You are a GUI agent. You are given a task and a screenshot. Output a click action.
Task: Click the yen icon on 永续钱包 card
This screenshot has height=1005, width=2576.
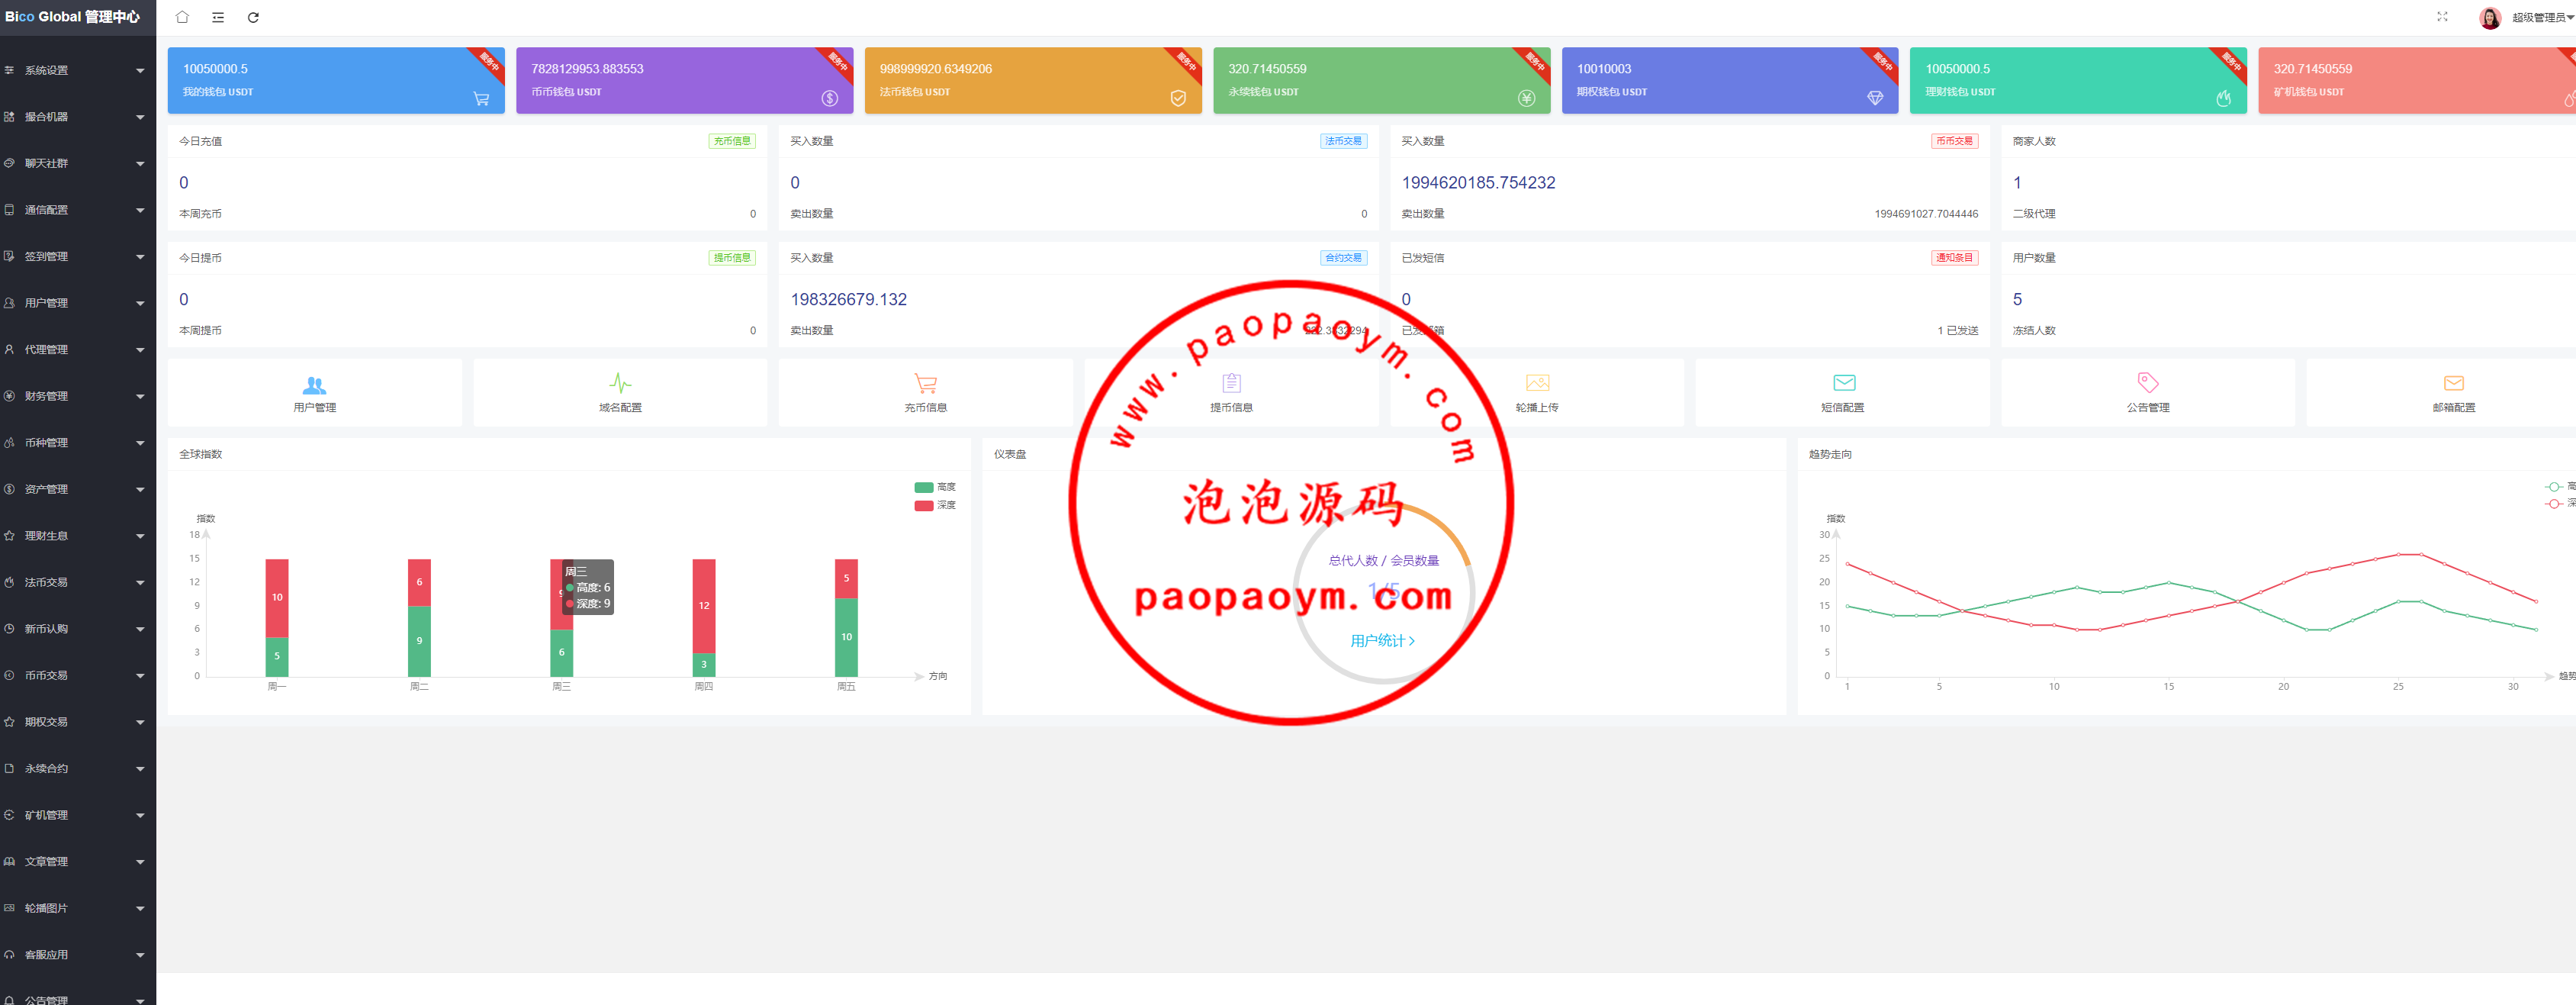point(1526,98)
